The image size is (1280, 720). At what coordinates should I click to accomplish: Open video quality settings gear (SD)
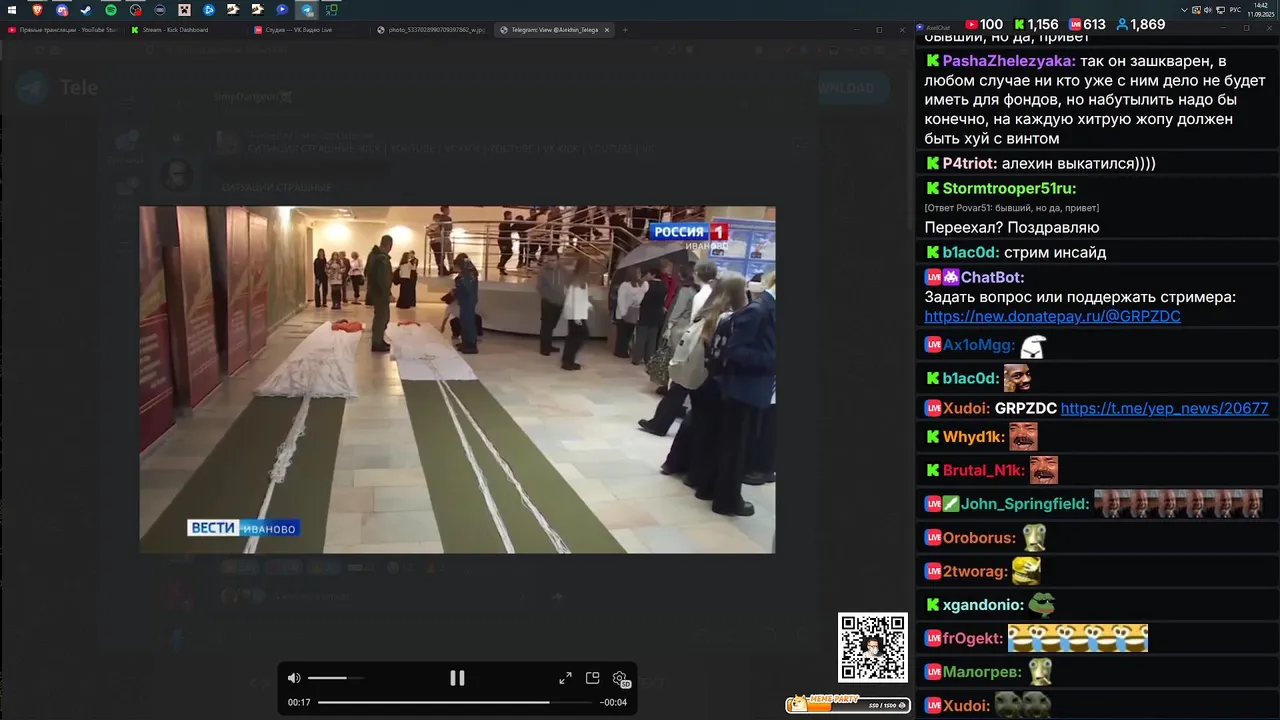620,679
